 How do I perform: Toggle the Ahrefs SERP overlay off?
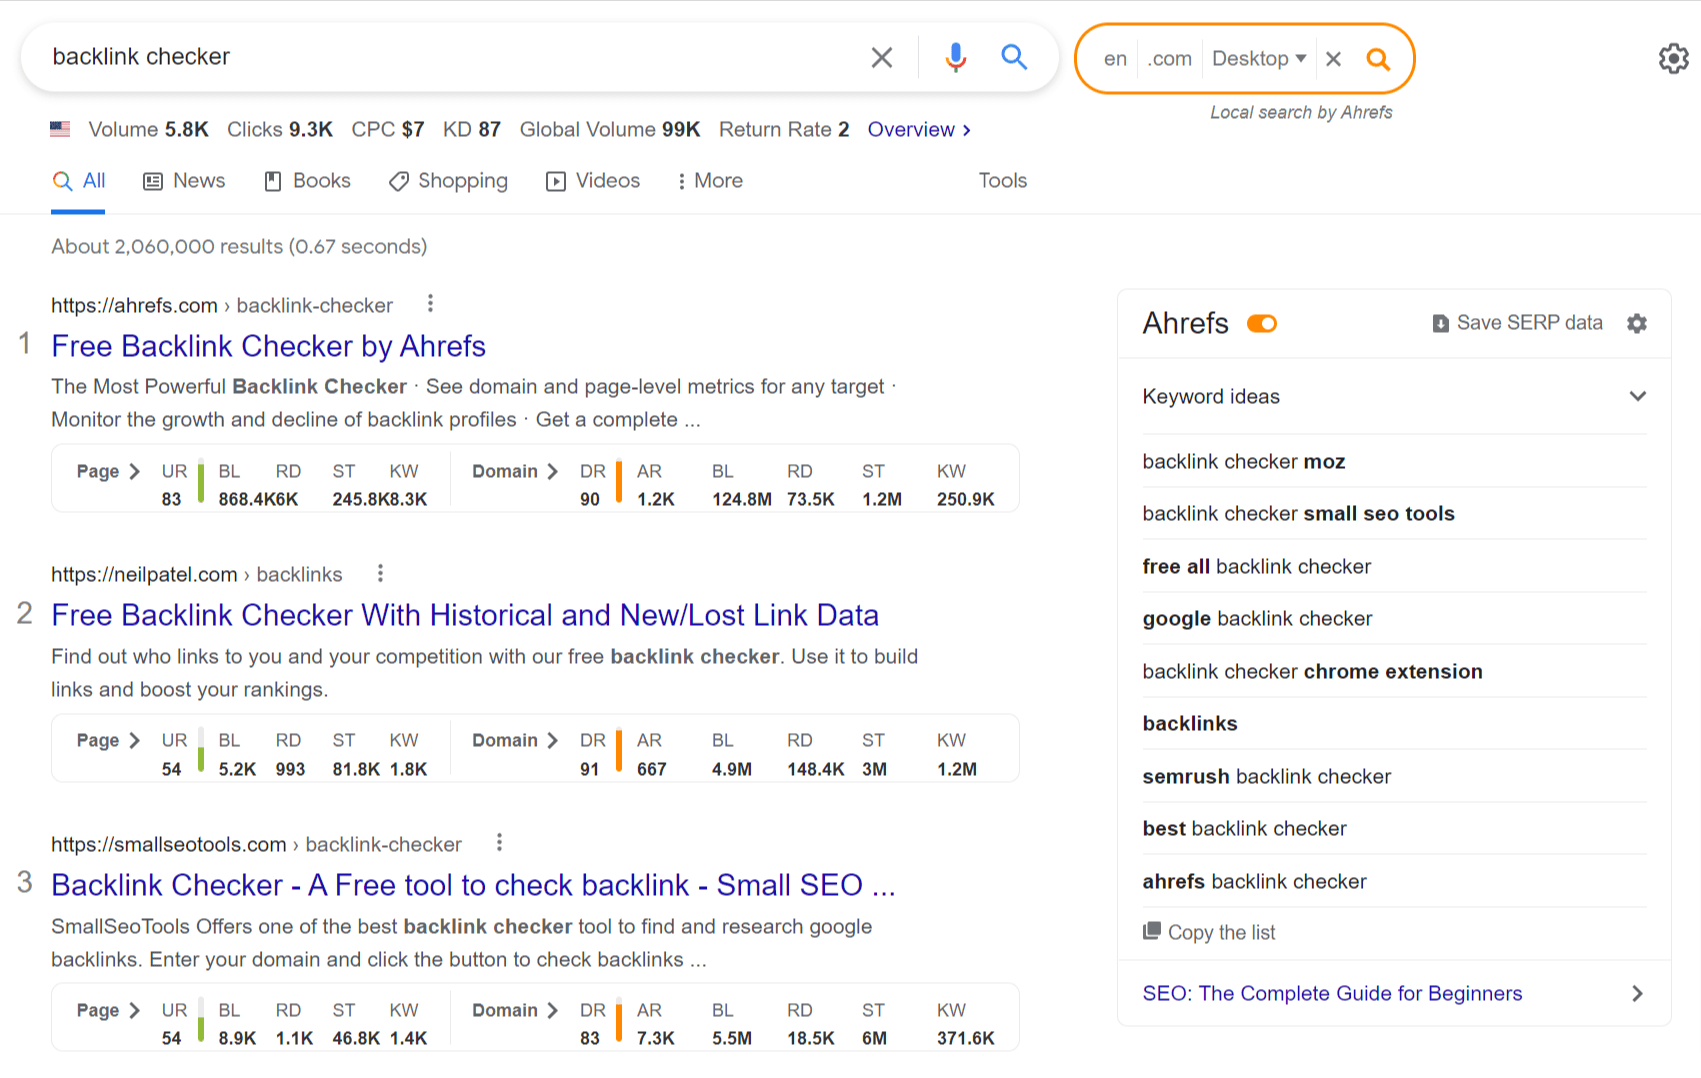coord(1262,323)
